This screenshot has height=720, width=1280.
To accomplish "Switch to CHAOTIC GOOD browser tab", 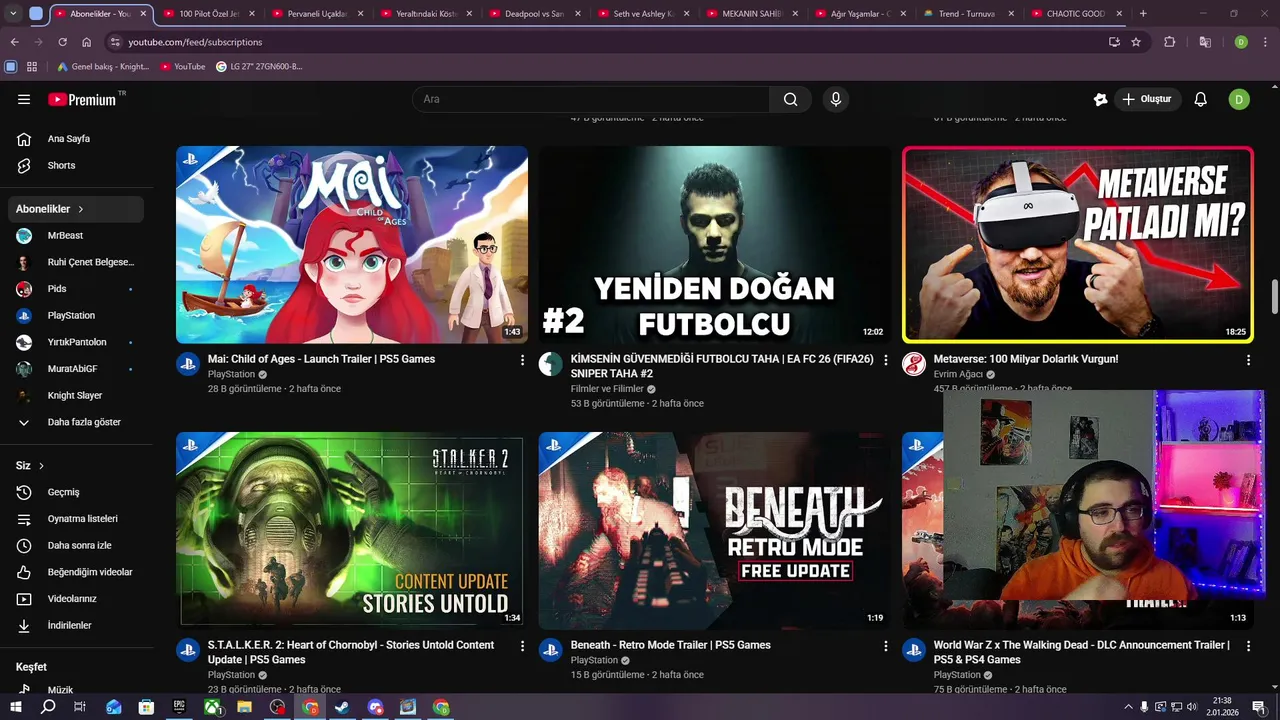I will [1075, 14].
